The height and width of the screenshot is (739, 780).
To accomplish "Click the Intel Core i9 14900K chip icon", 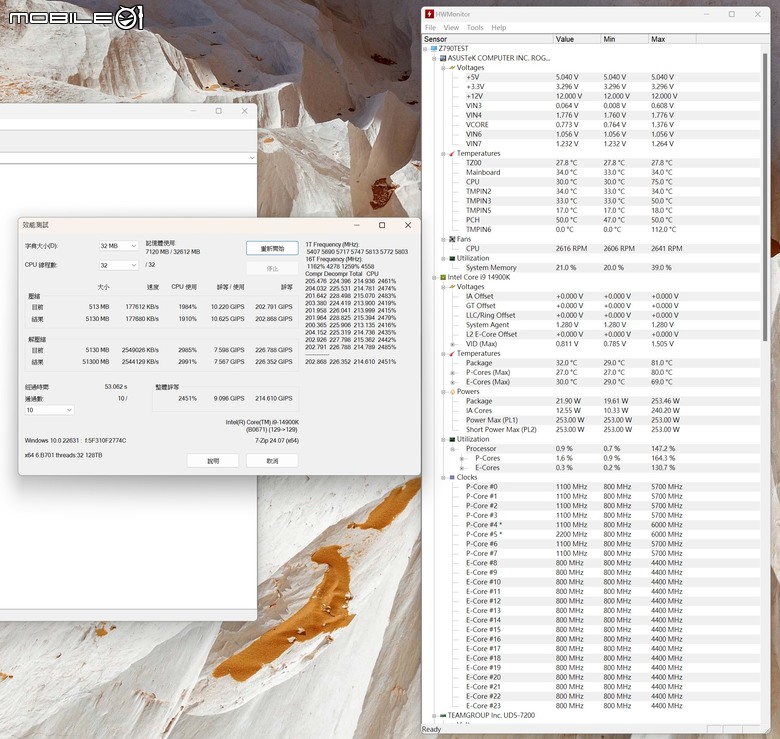I will click(x=443, y=277).
